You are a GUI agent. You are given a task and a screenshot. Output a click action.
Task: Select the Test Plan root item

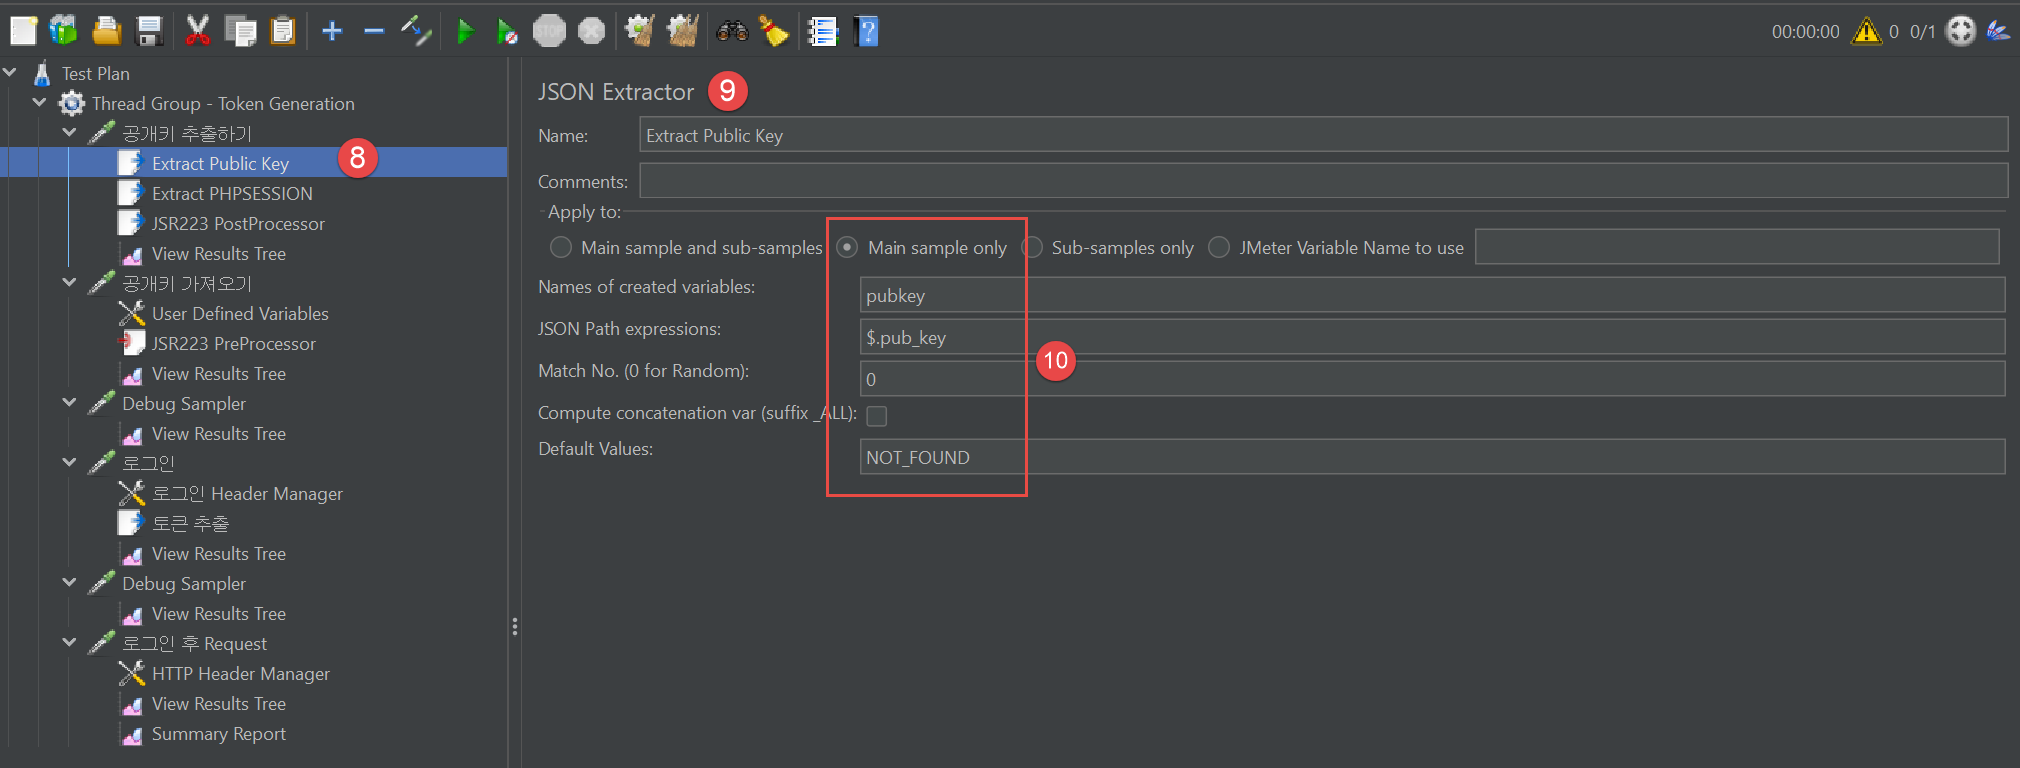[95, 73]
